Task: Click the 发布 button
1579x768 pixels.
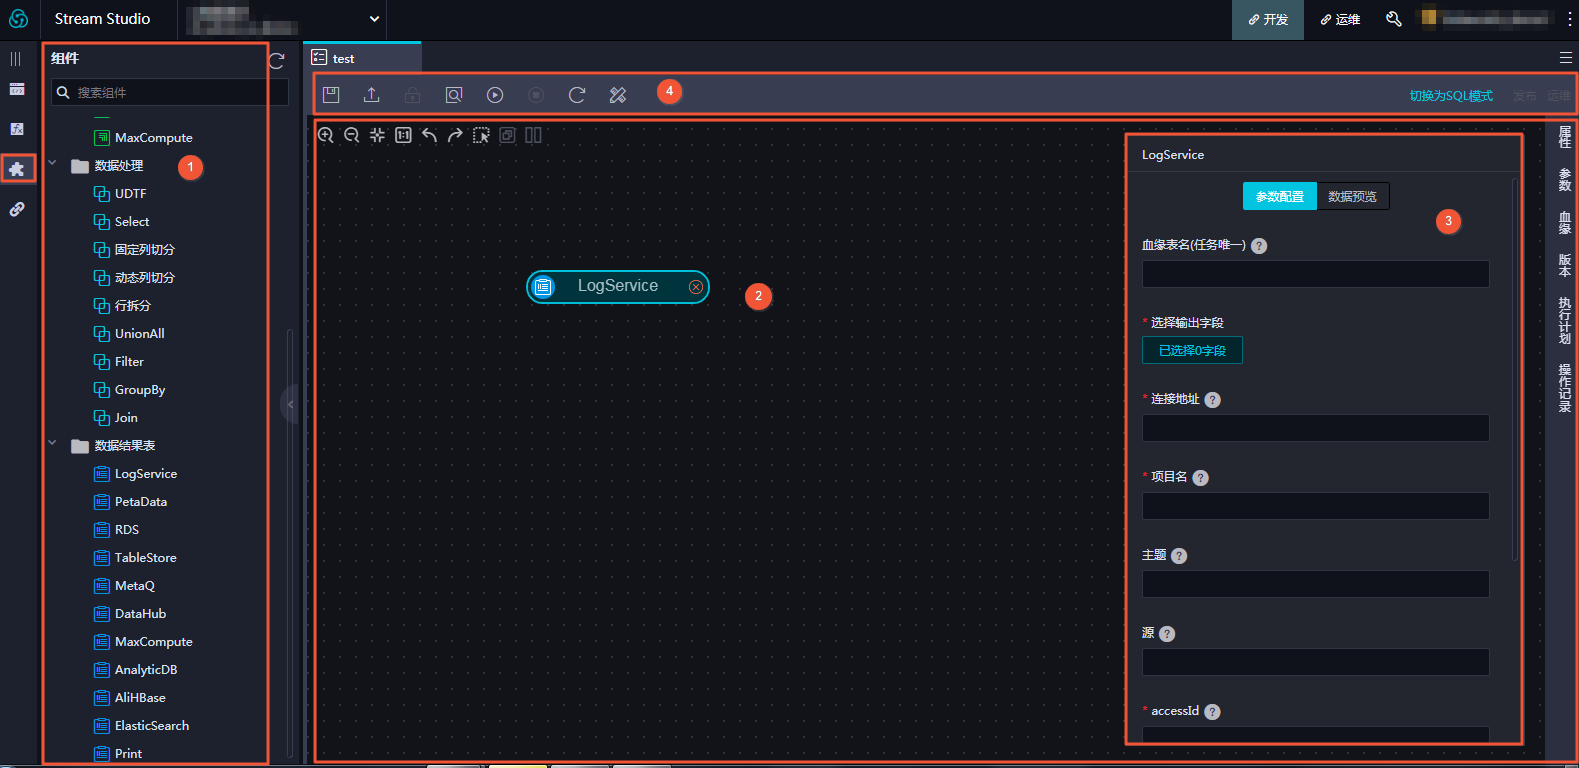Action: point(1524,96)
